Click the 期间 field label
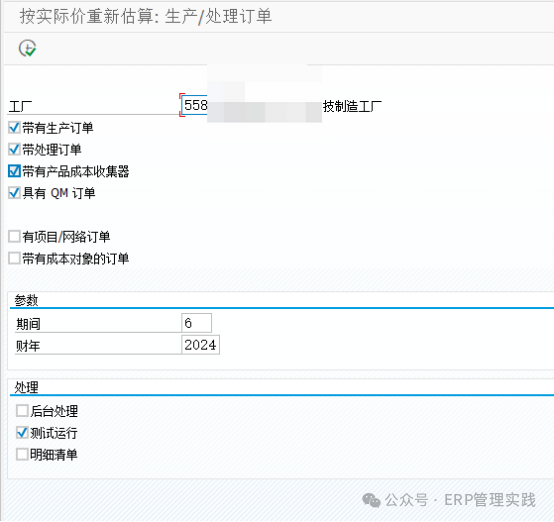554x522 pixels. tap(28, 324)
